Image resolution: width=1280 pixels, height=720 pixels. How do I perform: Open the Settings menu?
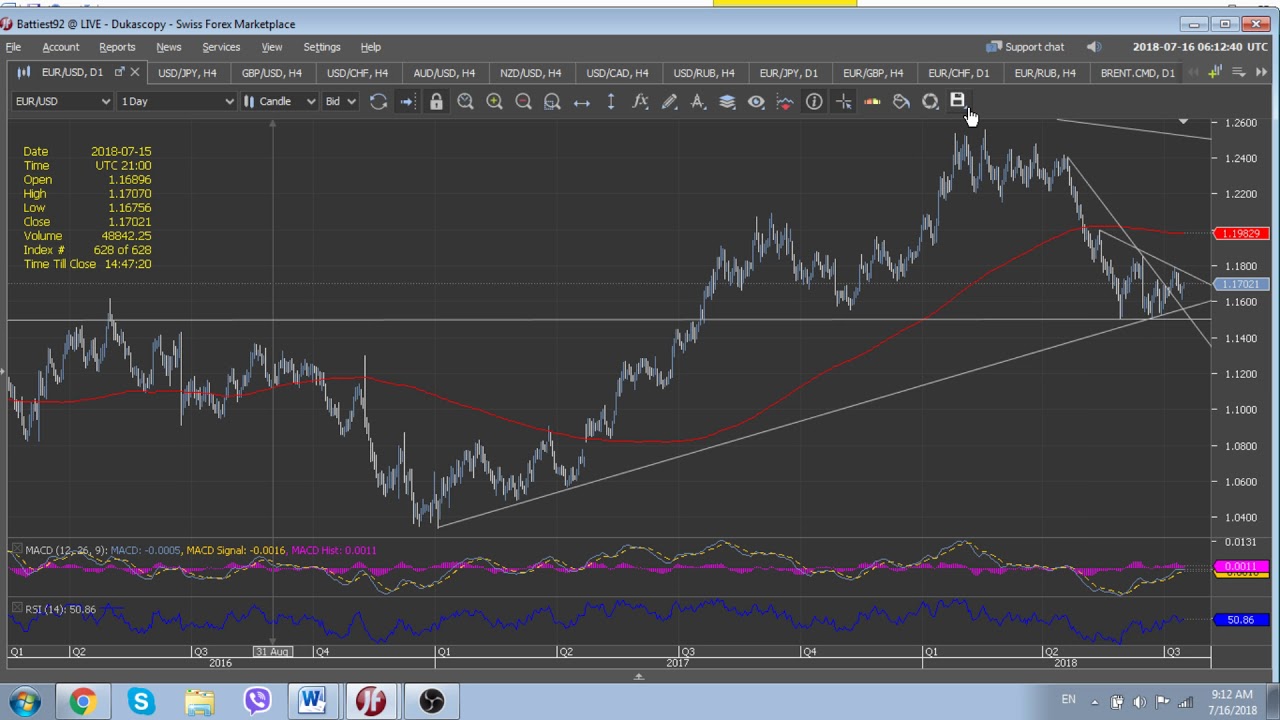(x=322, y=47)
